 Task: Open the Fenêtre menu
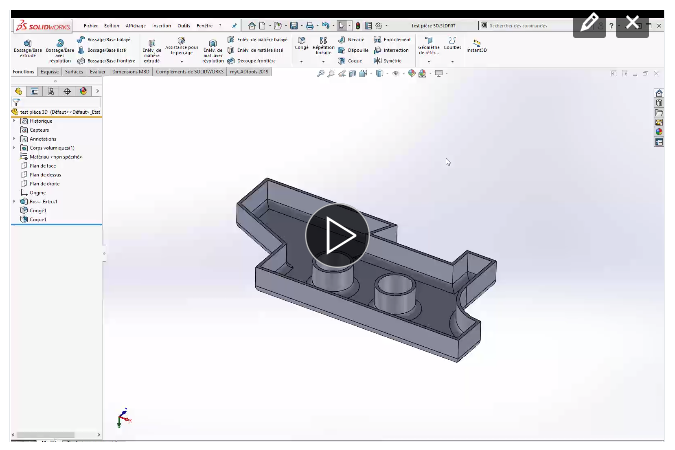(x=204, y=26)
